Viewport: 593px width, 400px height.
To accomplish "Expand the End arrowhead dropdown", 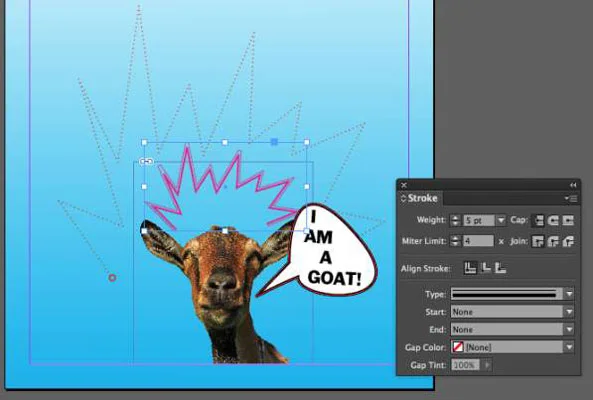I will tap(569, 329).
